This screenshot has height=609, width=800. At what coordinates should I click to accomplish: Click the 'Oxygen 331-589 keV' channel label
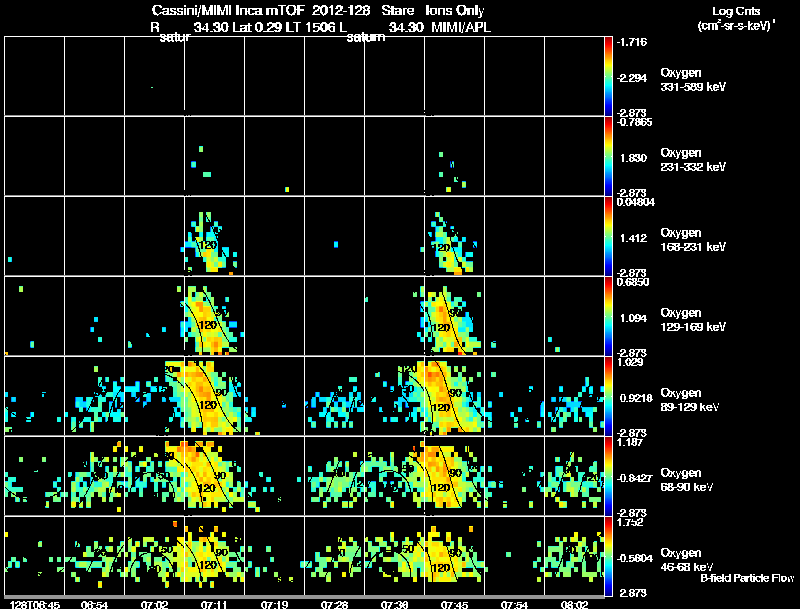click(x=693, y=80)
